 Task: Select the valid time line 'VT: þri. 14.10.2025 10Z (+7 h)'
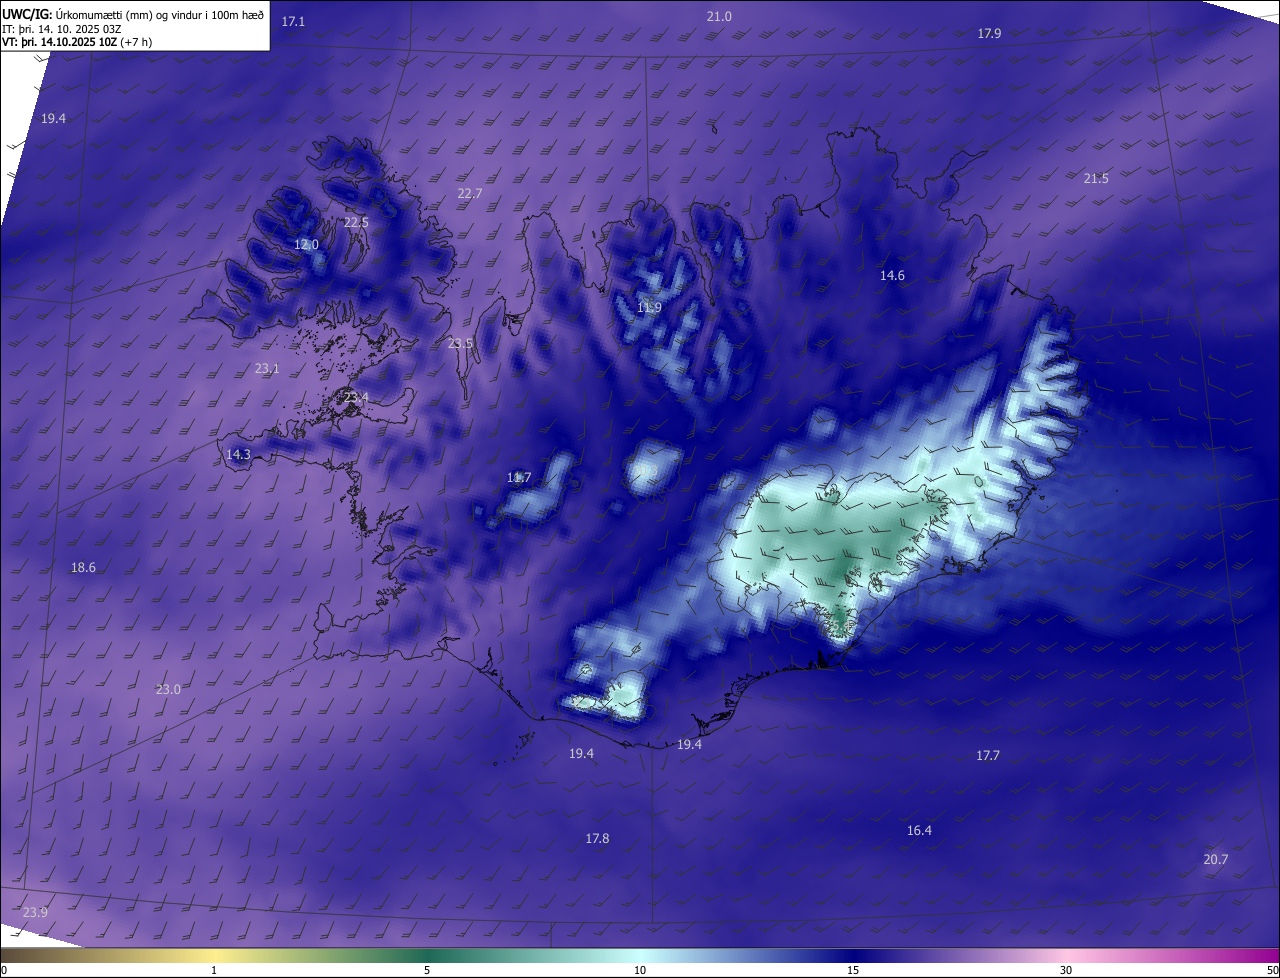(77, 42)
